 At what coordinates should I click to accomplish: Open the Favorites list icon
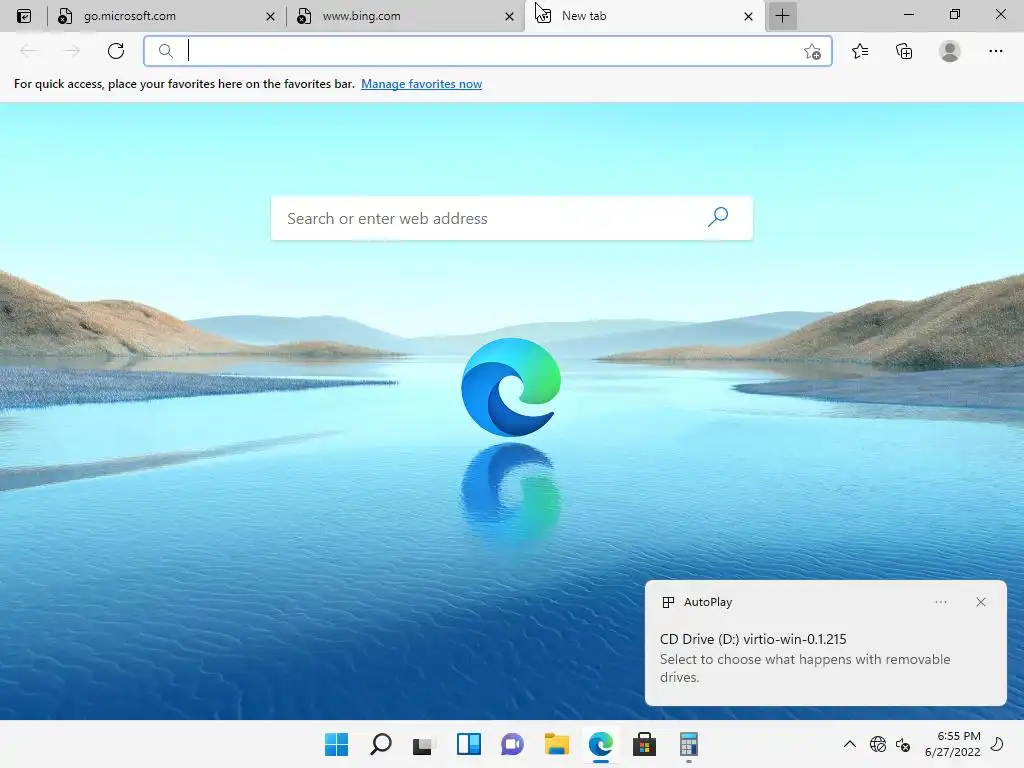[860, 51]
